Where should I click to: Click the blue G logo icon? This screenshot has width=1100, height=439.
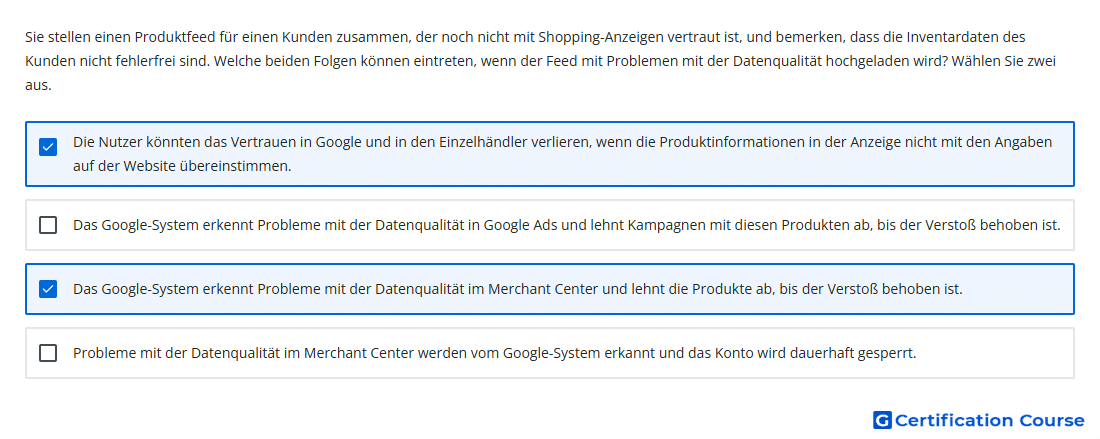pos(882,420)
